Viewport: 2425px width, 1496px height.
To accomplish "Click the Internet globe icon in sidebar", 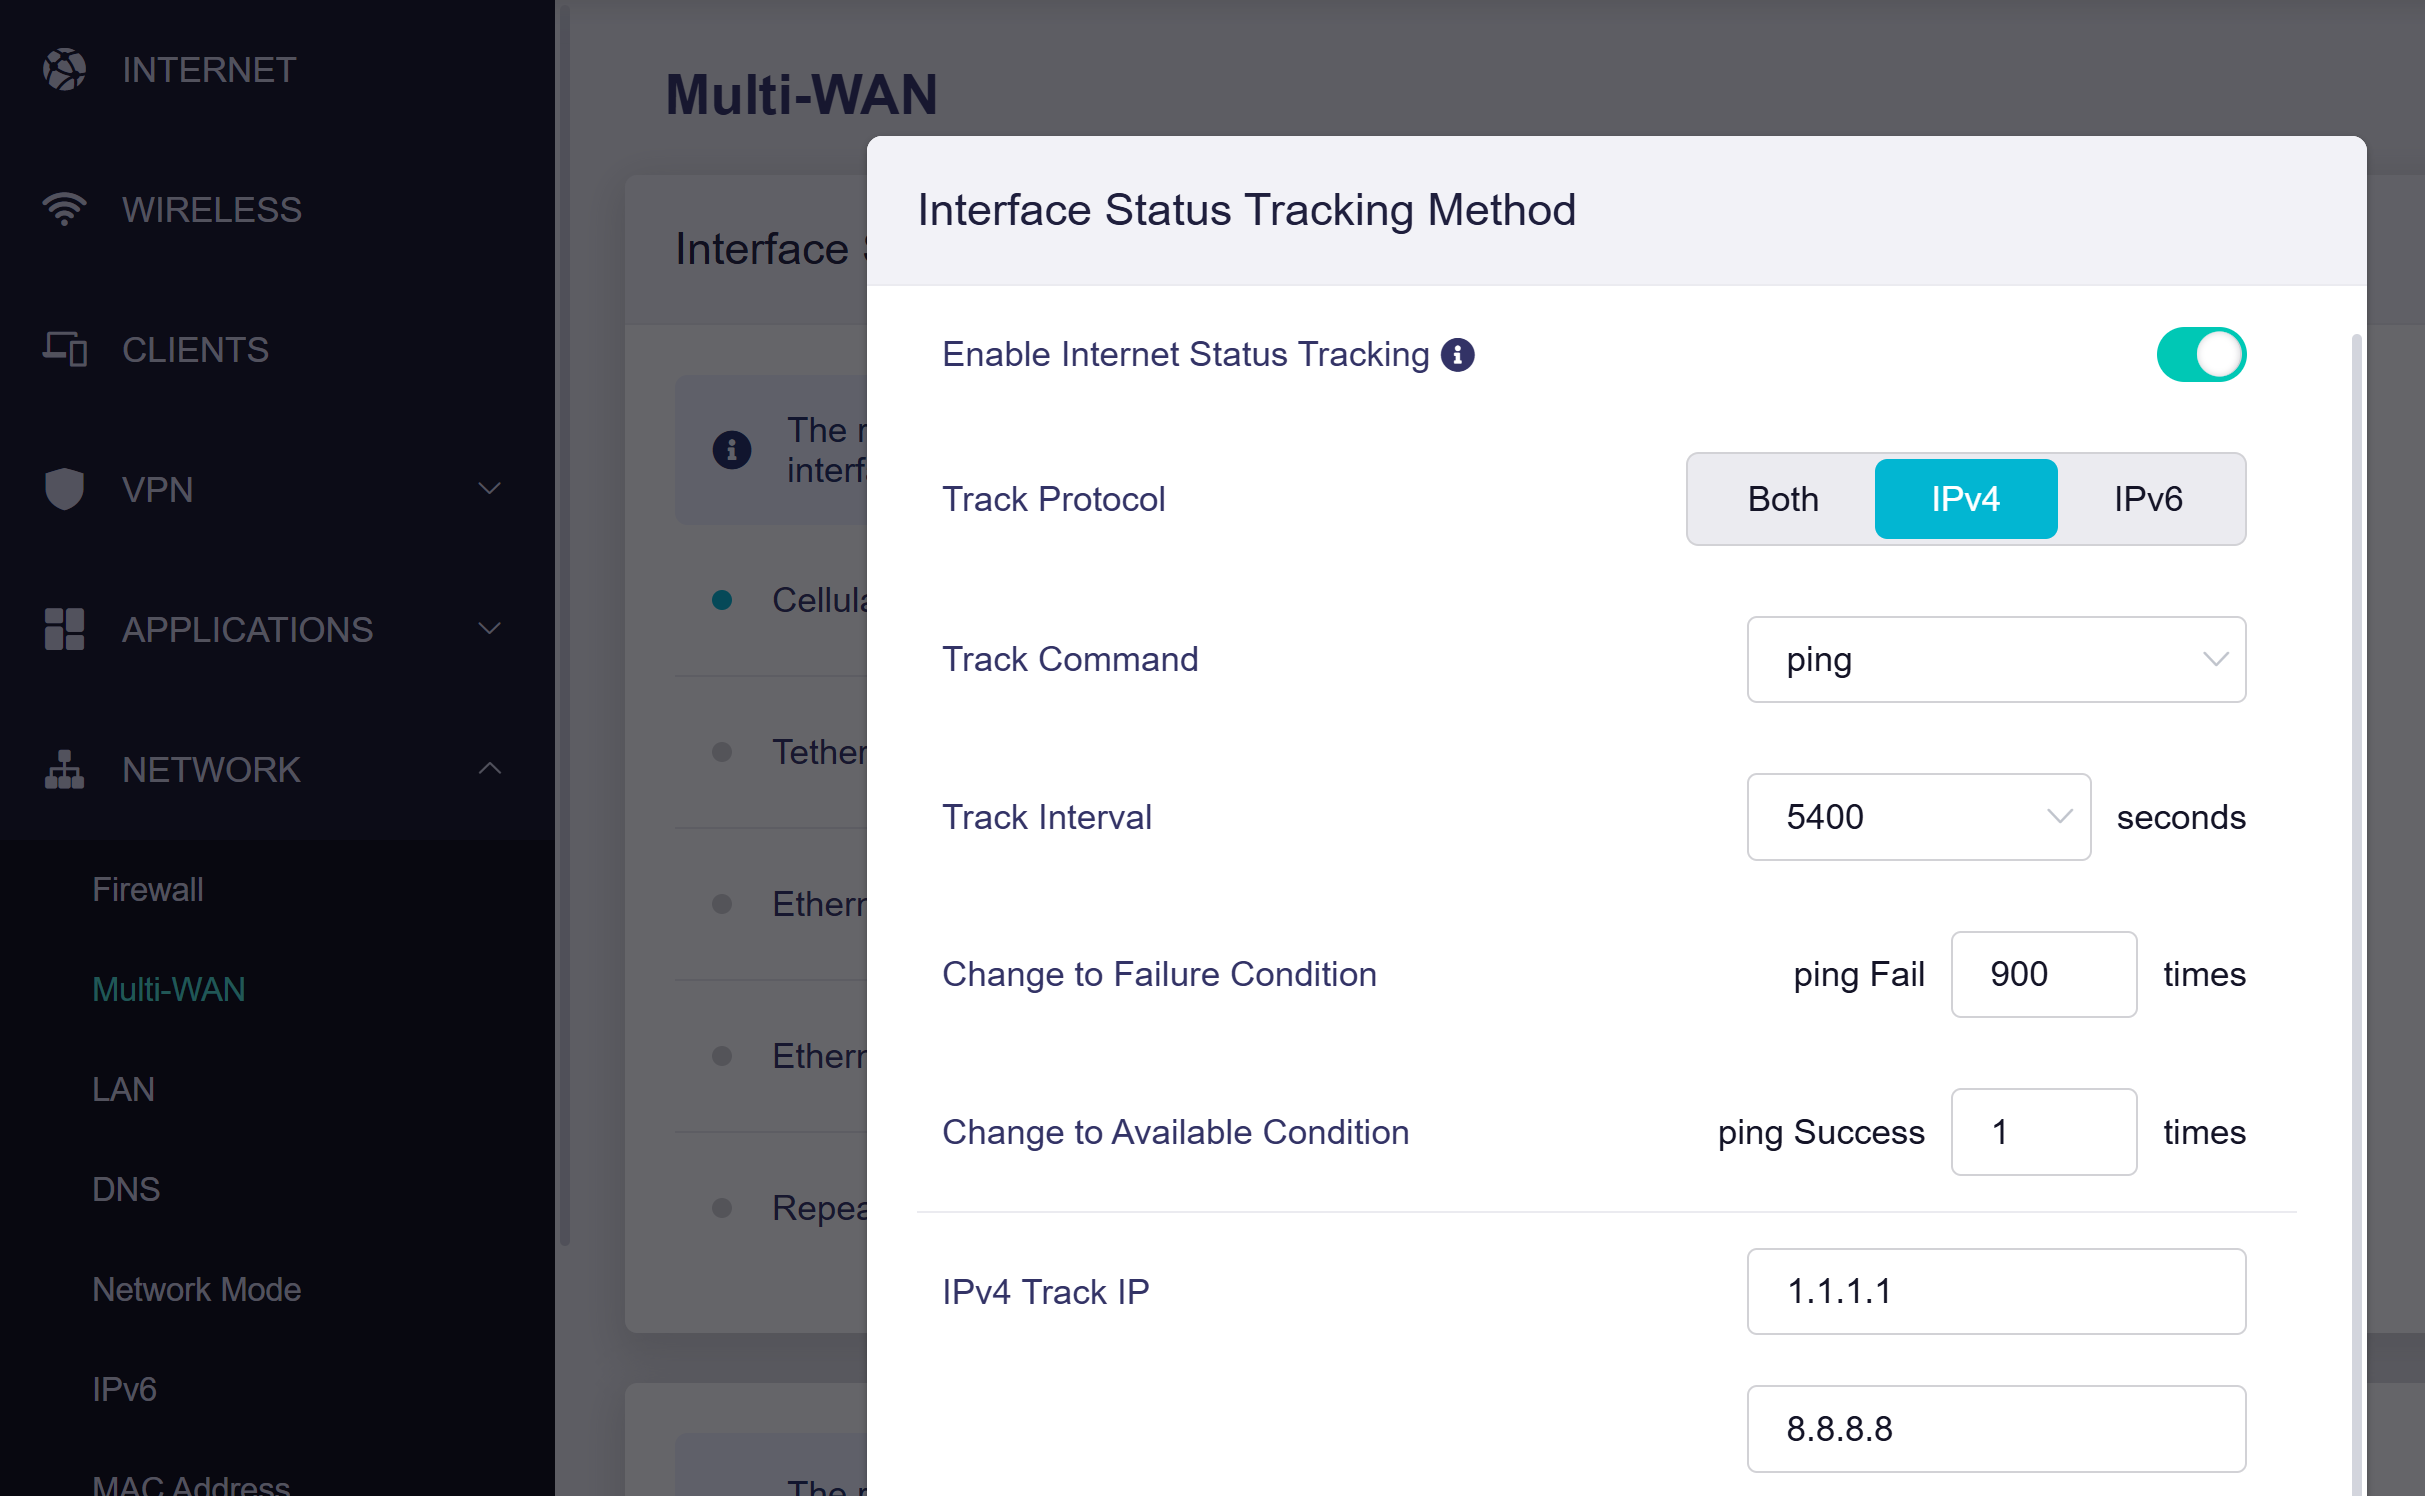I will 65,70.
